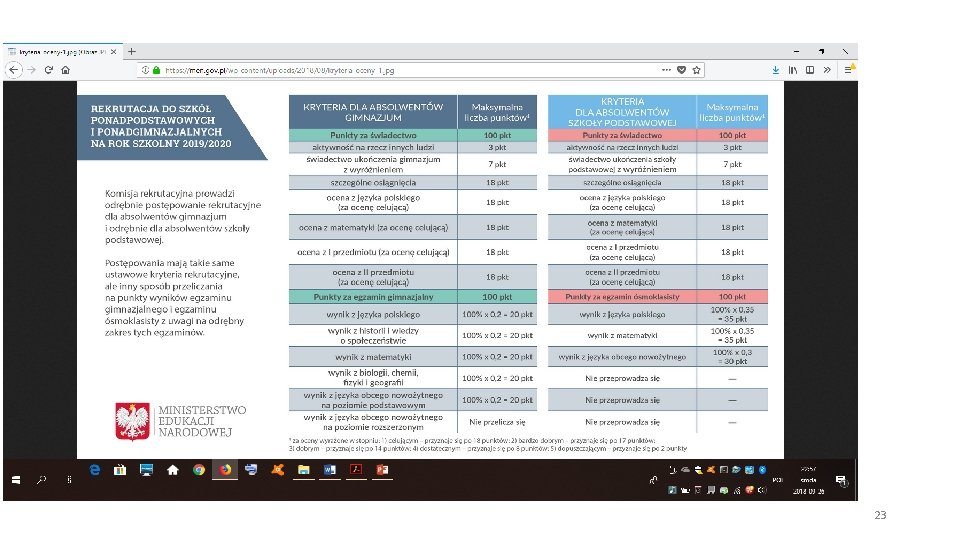Show site information icon in address bar
This screenshot has width=960, height=540.
pos(146,70)
